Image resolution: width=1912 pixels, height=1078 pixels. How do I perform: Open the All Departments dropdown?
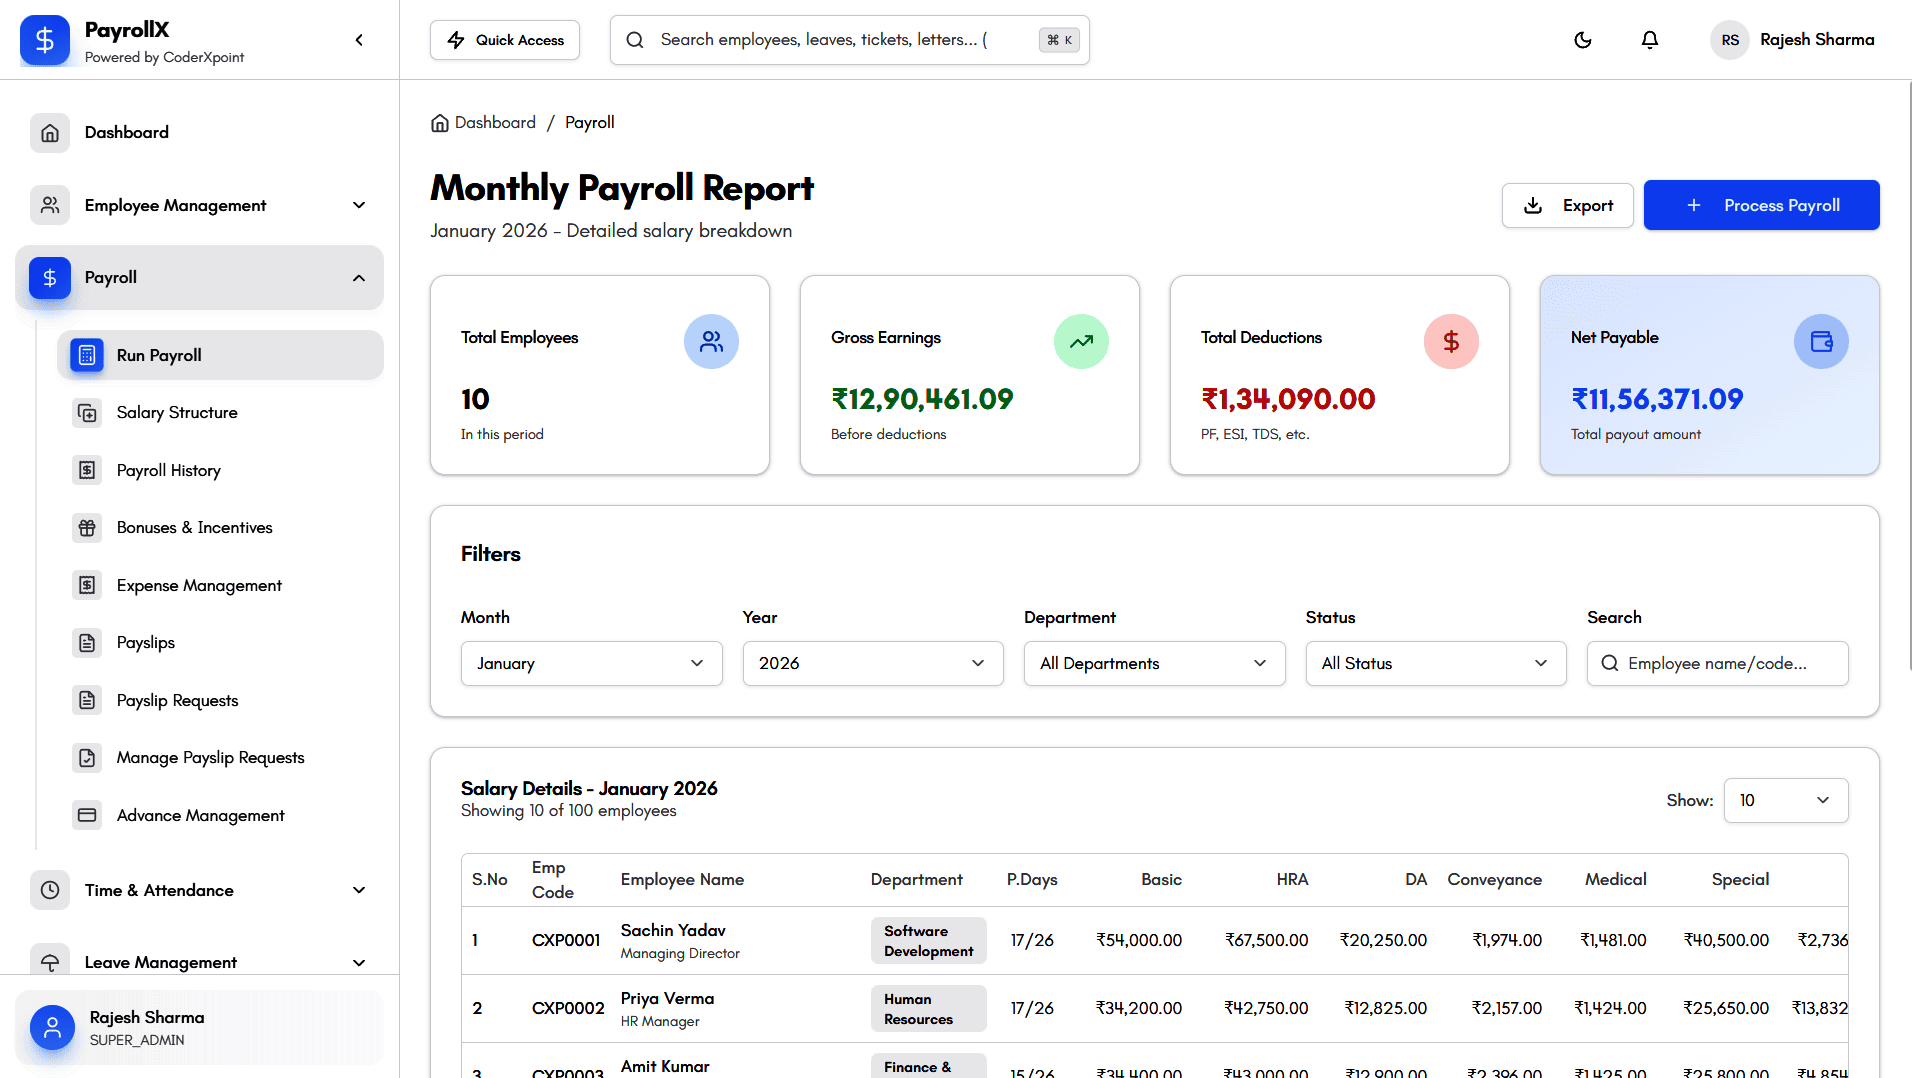(x=1154, y=663)
